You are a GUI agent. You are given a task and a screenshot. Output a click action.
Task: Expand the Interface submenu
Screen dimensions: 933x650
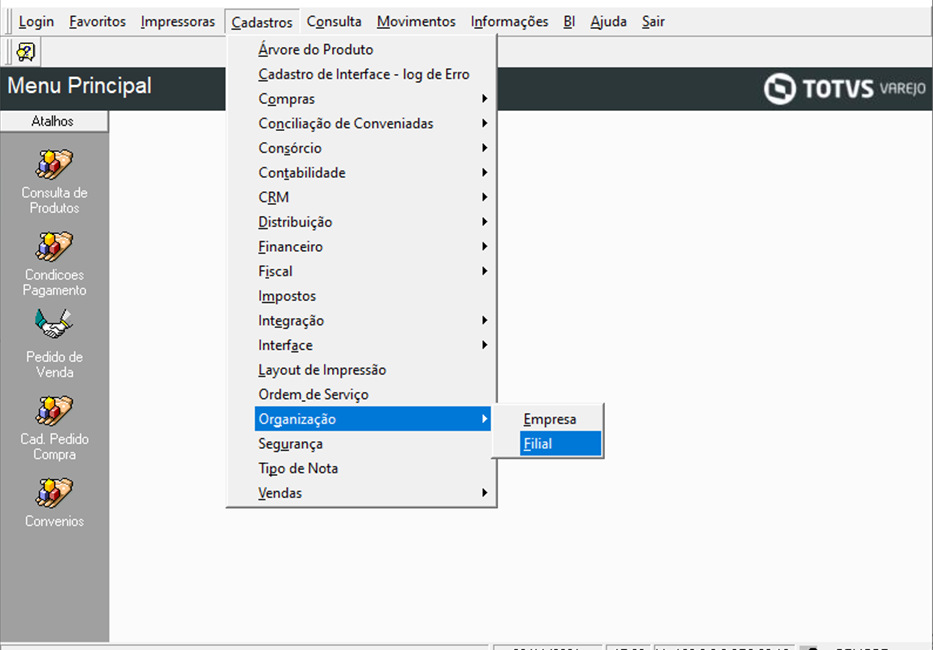pyautogui.click(x=374, y=345)
